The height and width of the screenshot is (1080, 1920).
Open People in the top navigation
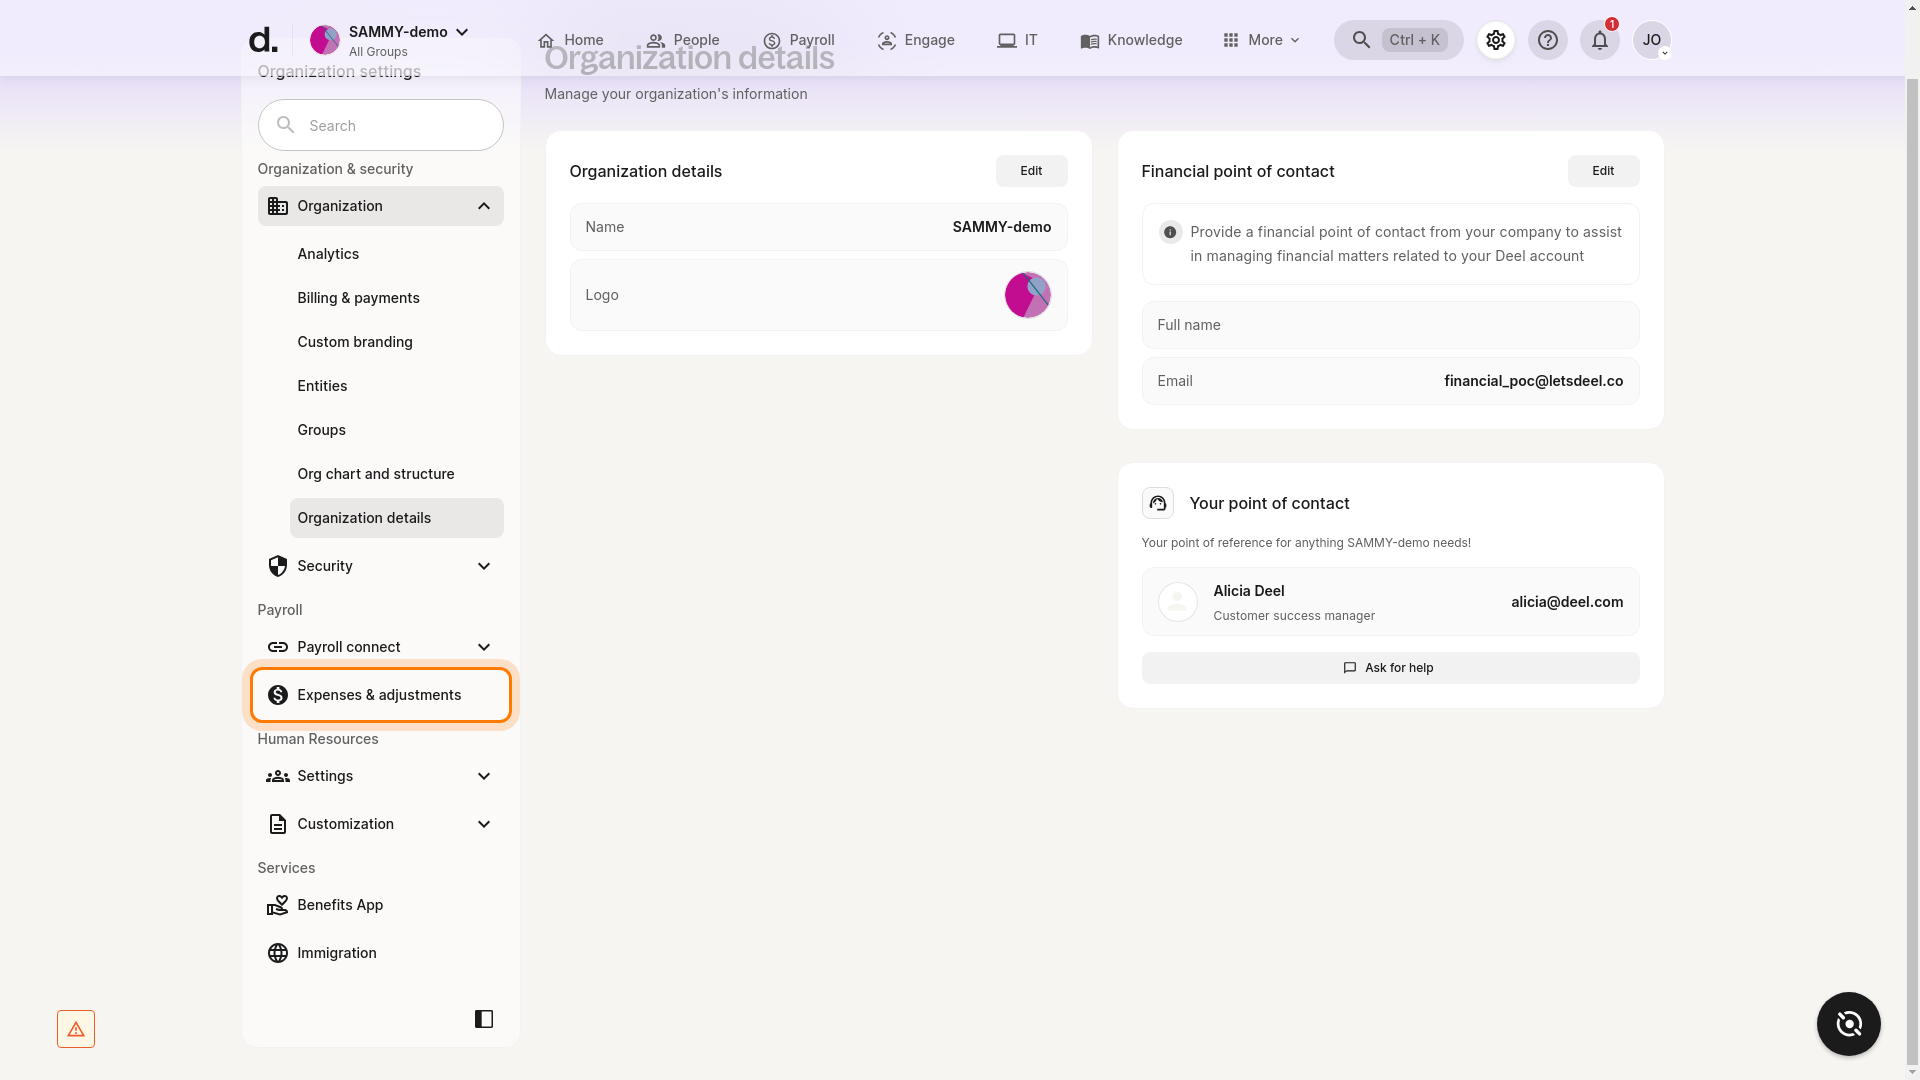pyautogui.click(x=683, y=40)
